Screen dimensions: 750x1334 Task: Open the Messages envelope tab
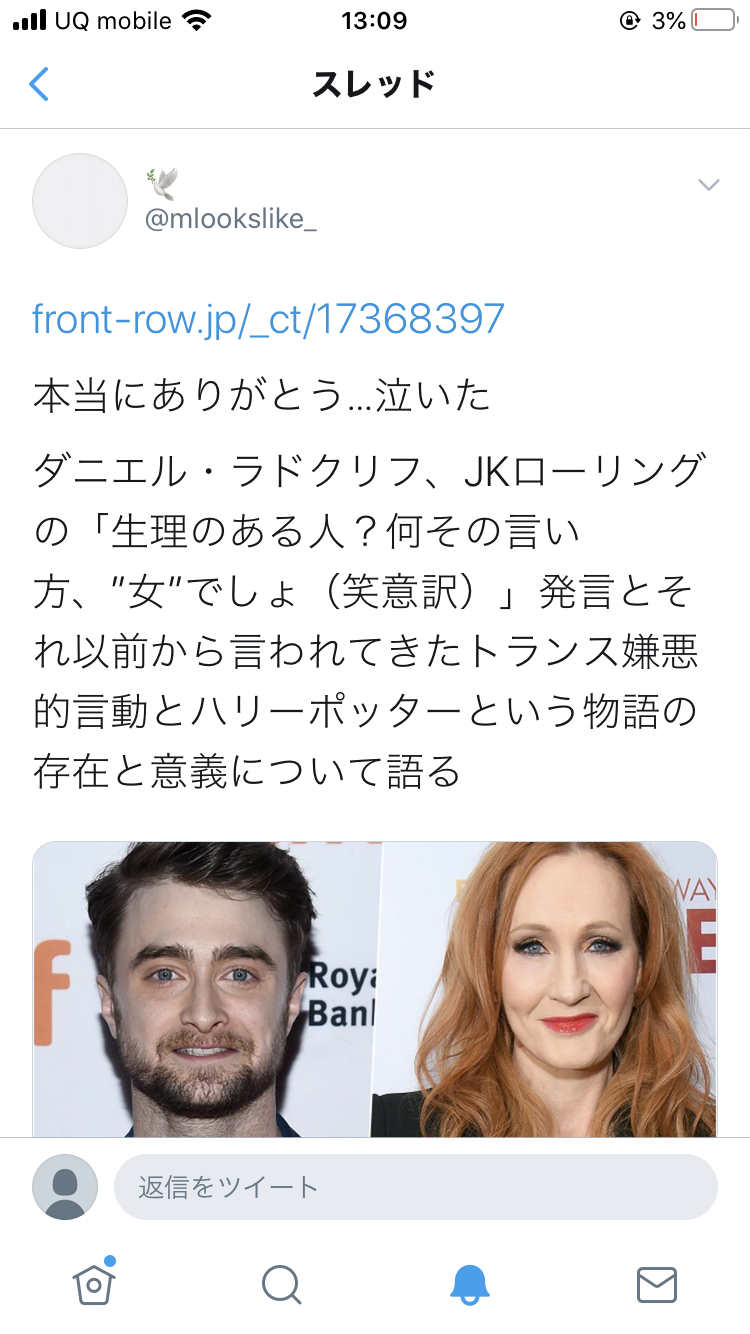657,1284
